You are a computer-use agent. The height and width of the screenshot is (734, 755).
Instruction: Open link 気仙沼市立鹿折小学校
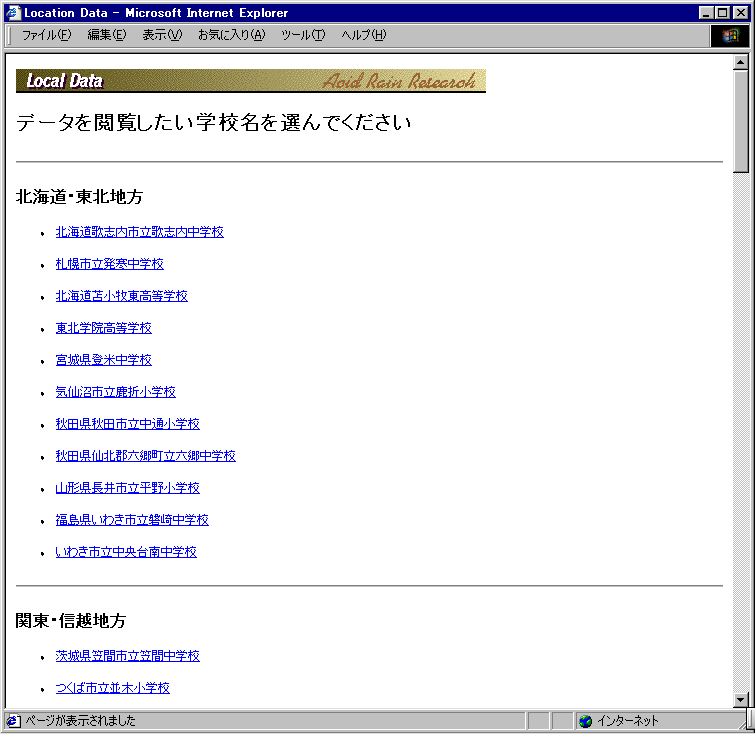coord(116,392)
